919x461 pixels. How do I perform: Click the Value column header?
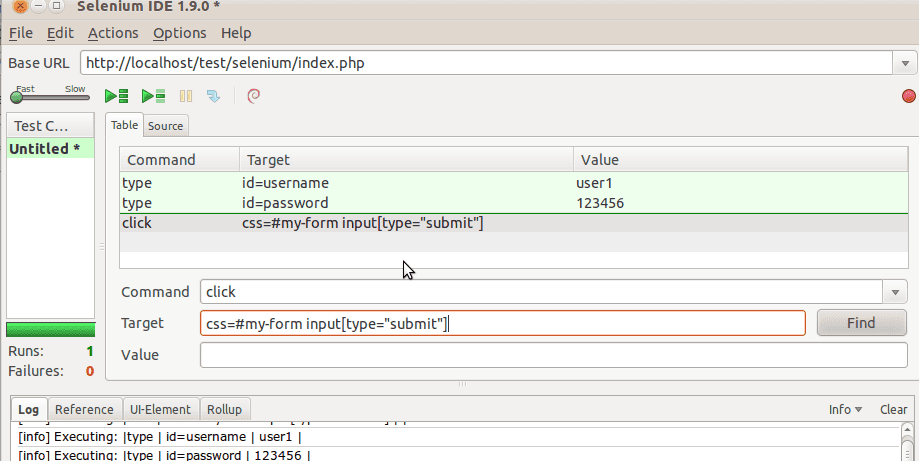(x=741, y=160)
